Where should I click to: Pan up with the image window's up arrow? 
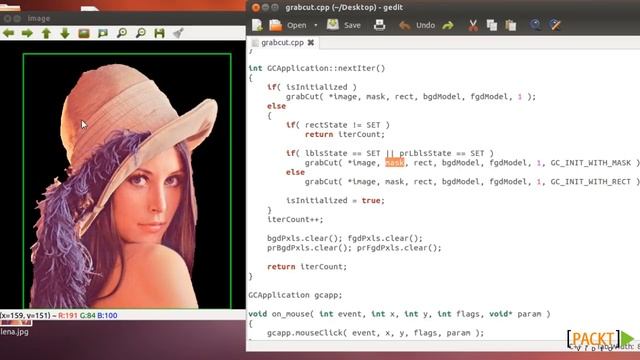click(46, 33)
